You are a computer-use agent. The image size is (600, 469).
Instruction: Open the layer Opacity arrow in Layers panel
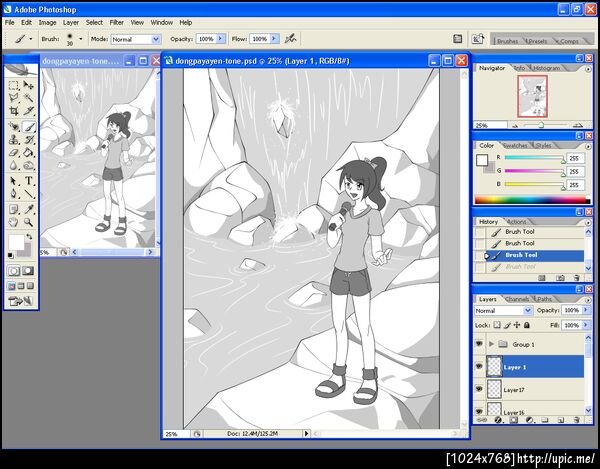[586, 310]
